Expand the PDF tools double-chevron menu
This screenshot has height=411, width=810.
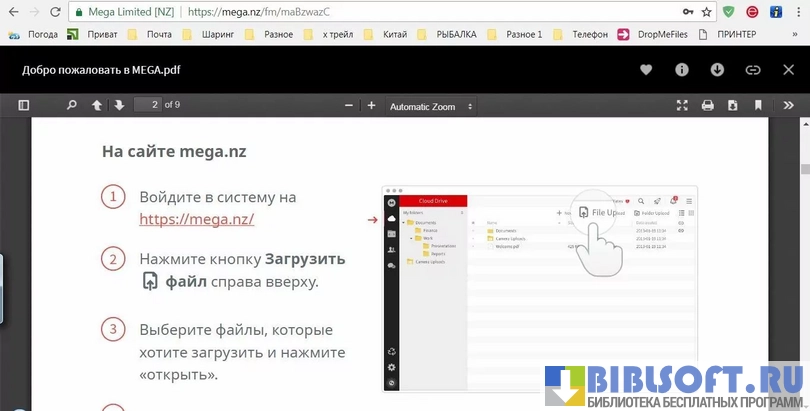point(784,105)
